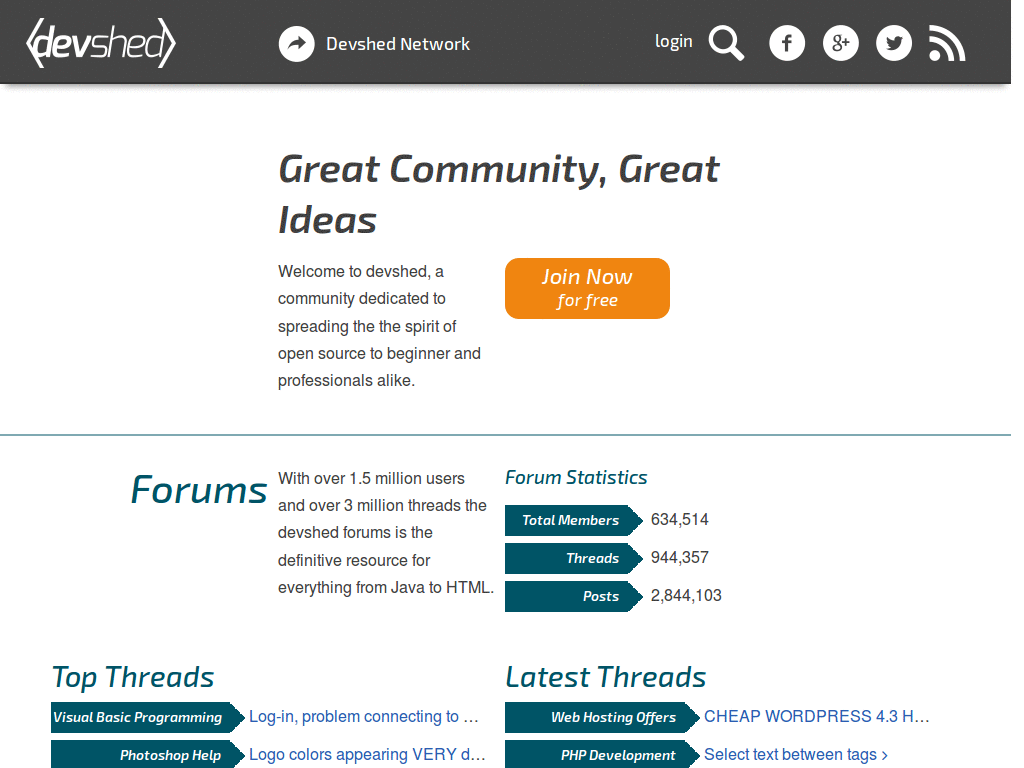
Task: Click the Devshed Network share arrow icon
Action: click(296, 43)
